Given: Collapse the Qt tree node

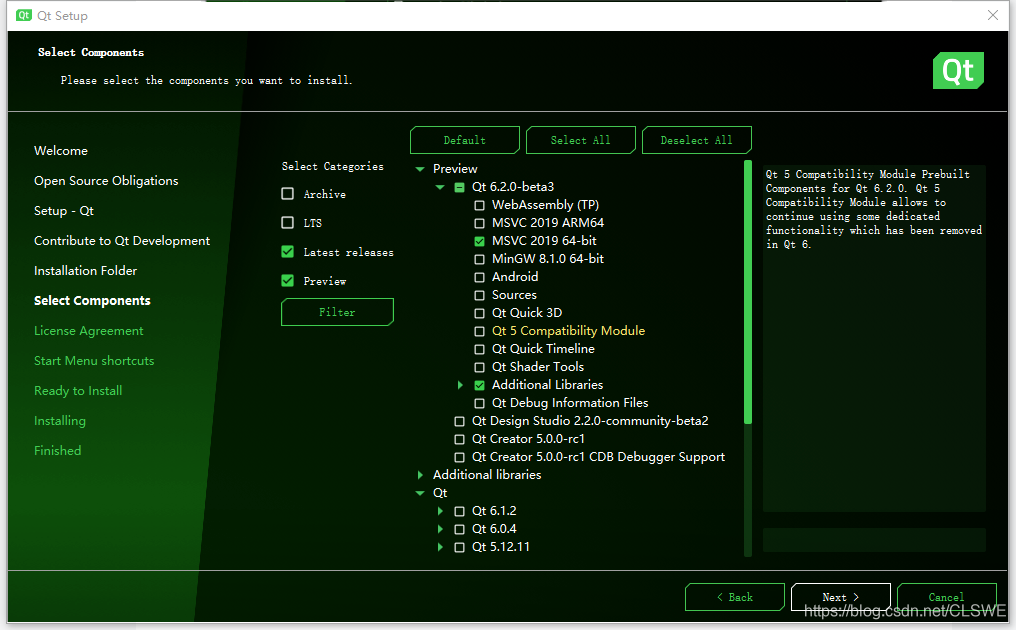Looking at the screenshot, I should click(x=420, y=493).
